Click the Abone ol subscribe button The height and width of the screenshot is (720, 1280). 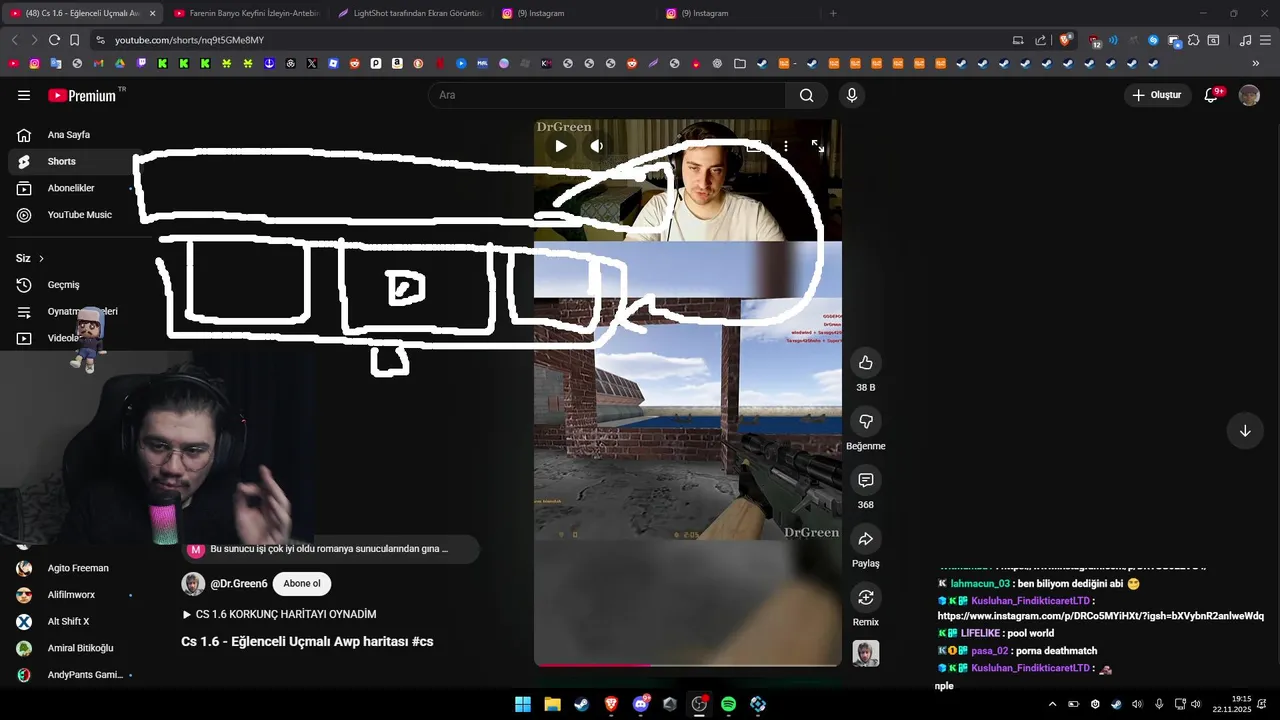[302, 584]
